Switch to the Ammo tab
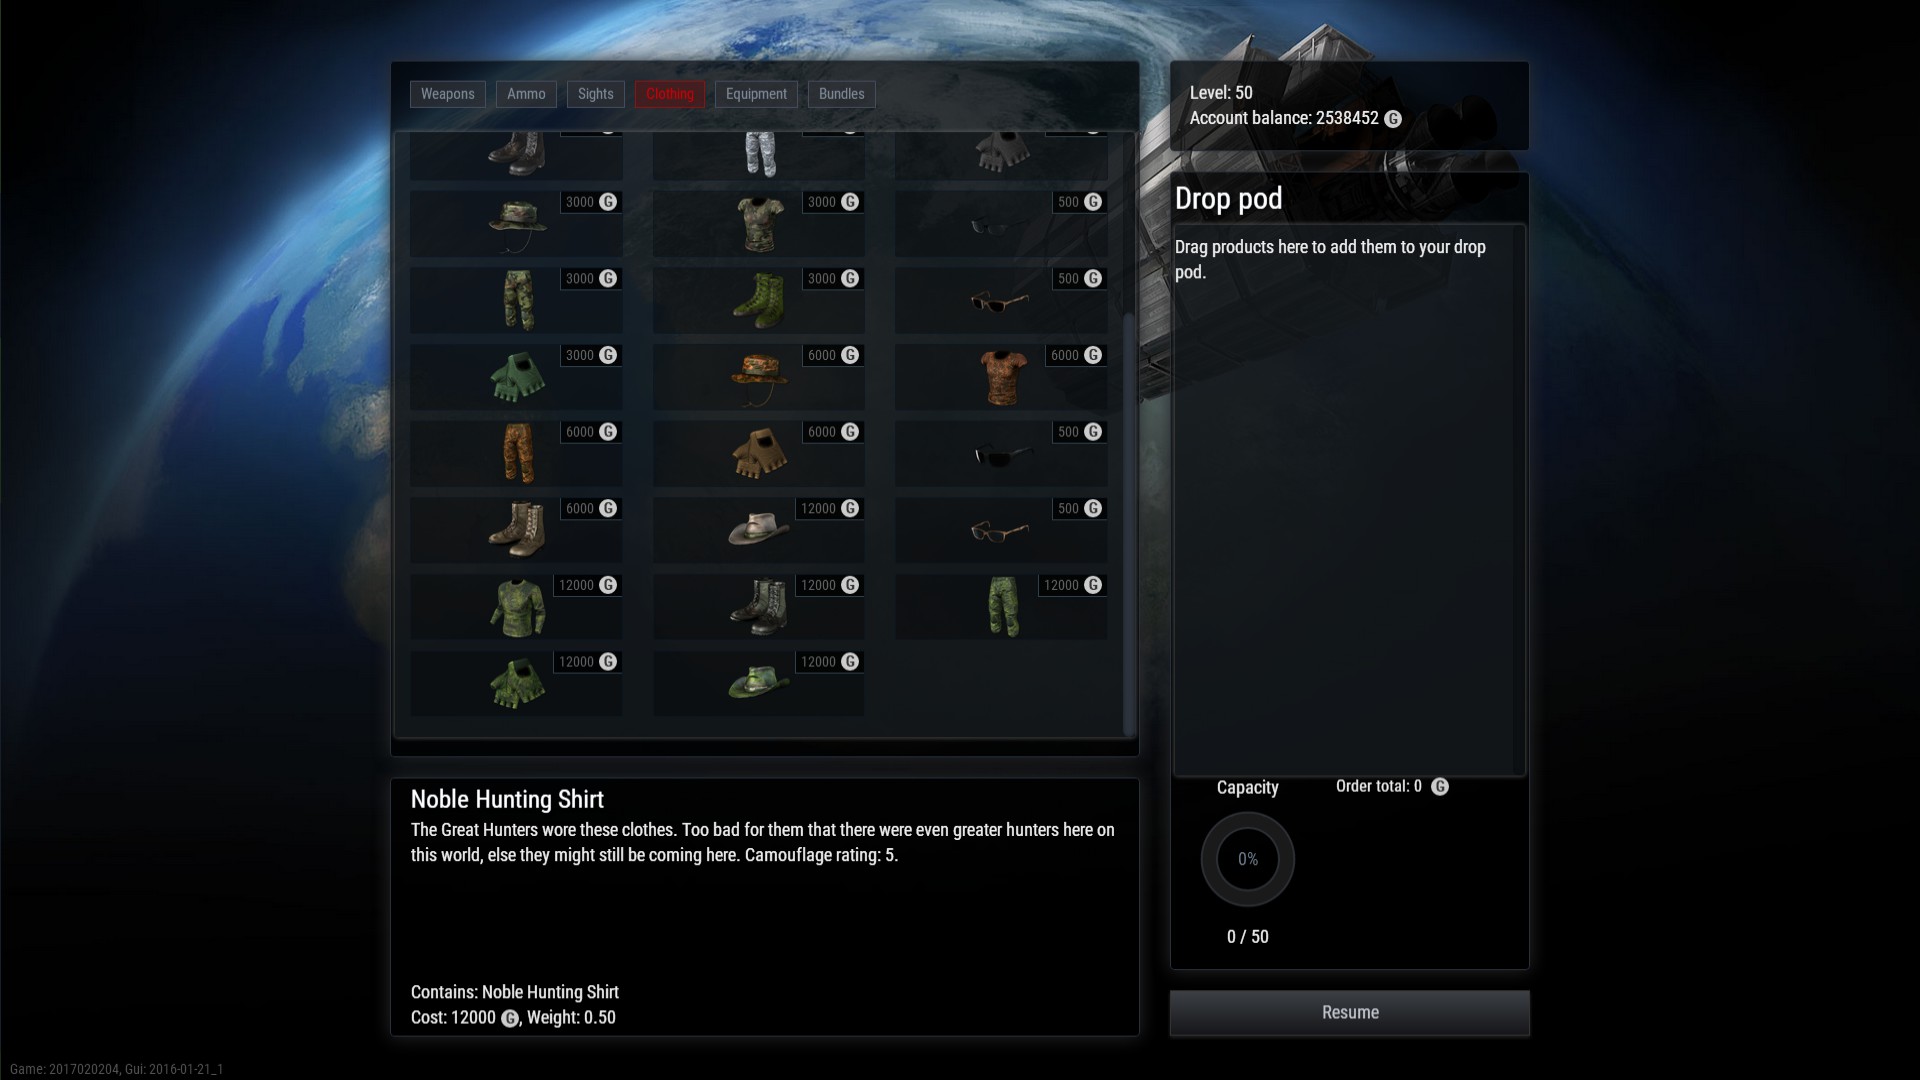 [526, 94]
